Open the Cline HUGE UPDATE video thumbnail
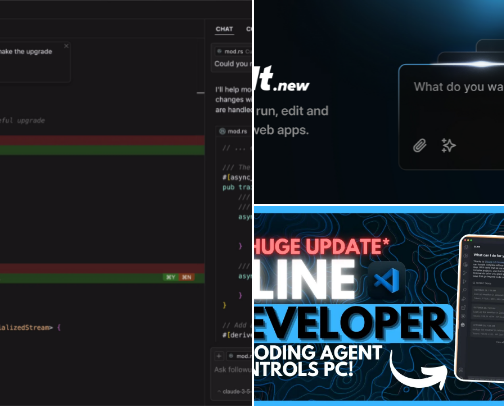The image size is (504, 406). [x=379, y=306]
